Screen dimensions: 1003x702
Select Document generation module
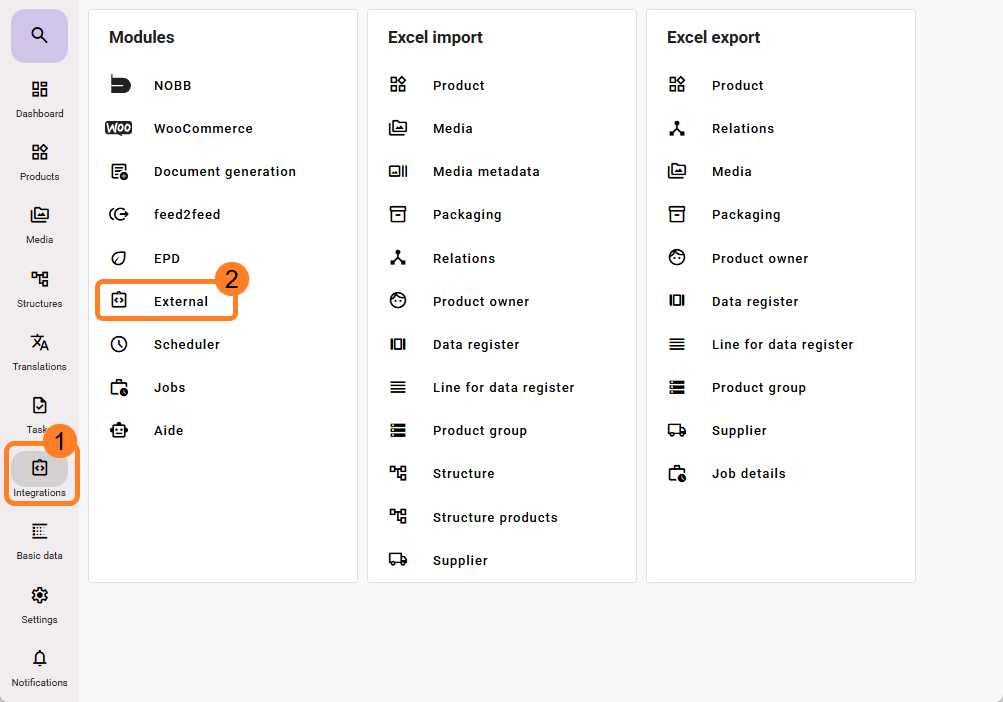pos(224,171)
